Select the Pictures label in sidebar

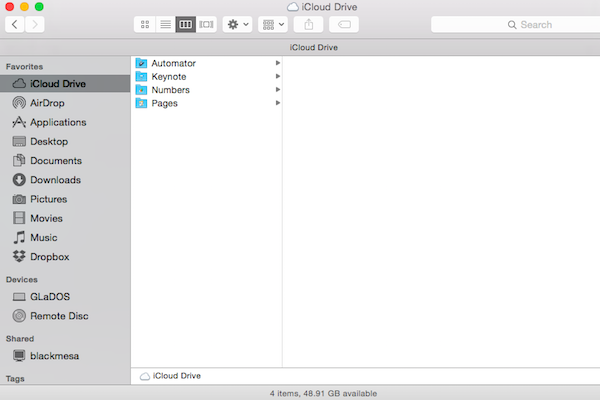point(49,199)
